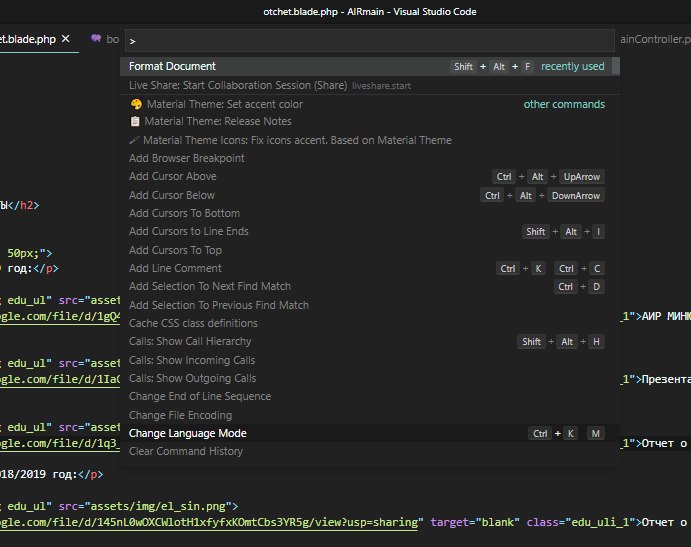
Task: Choose Calls: Show Incoming Calls
Action: (x=369, y=361)
